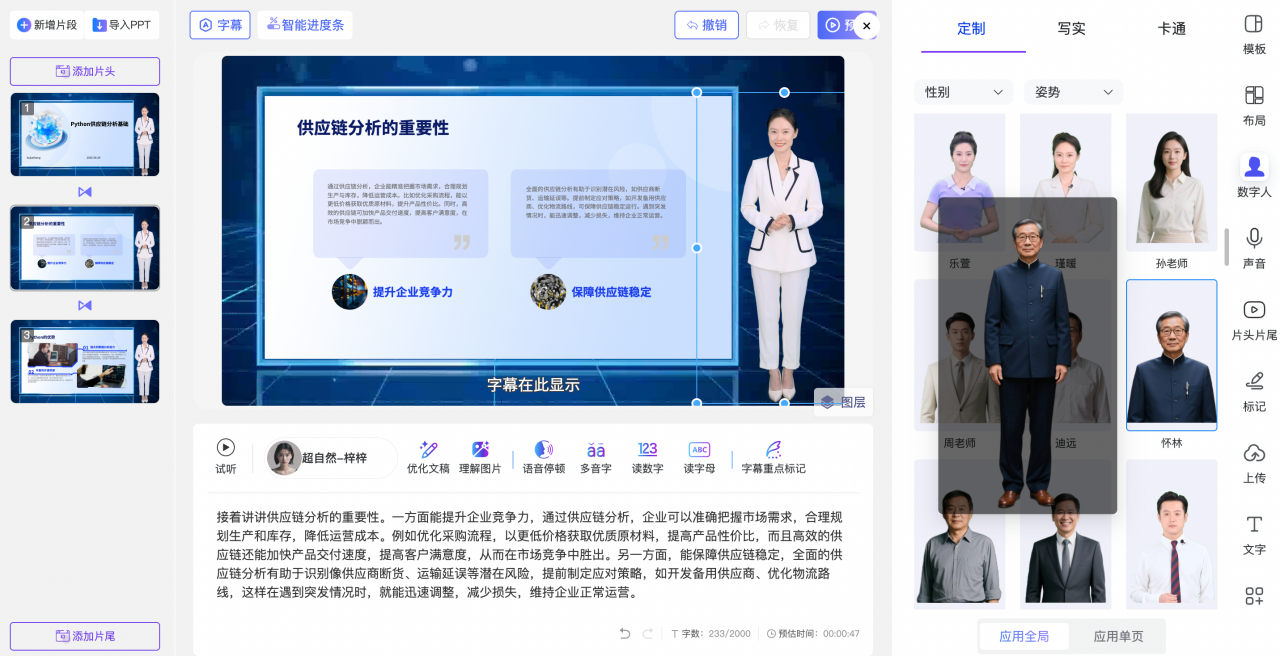1280x656 pixels.
Task: Open the 超自然-梓梓 voice selector
Action: coord(331,458)
